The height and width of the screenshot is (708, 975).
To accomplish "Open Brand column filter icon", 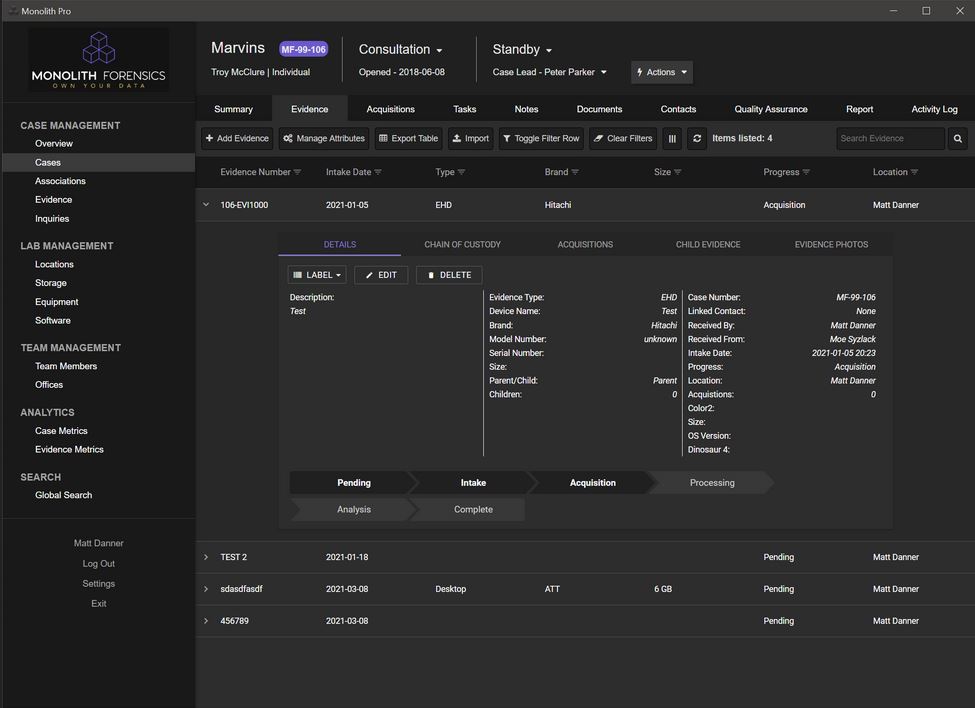I will [x=575, y=172].
